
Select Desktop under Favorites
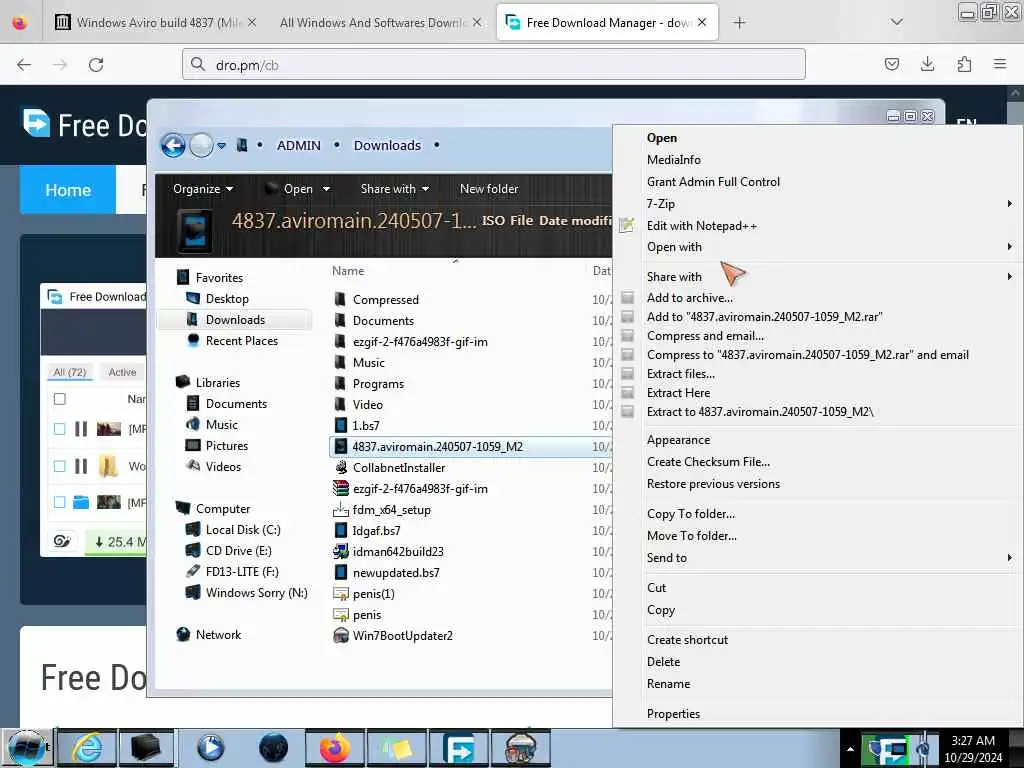227,298
